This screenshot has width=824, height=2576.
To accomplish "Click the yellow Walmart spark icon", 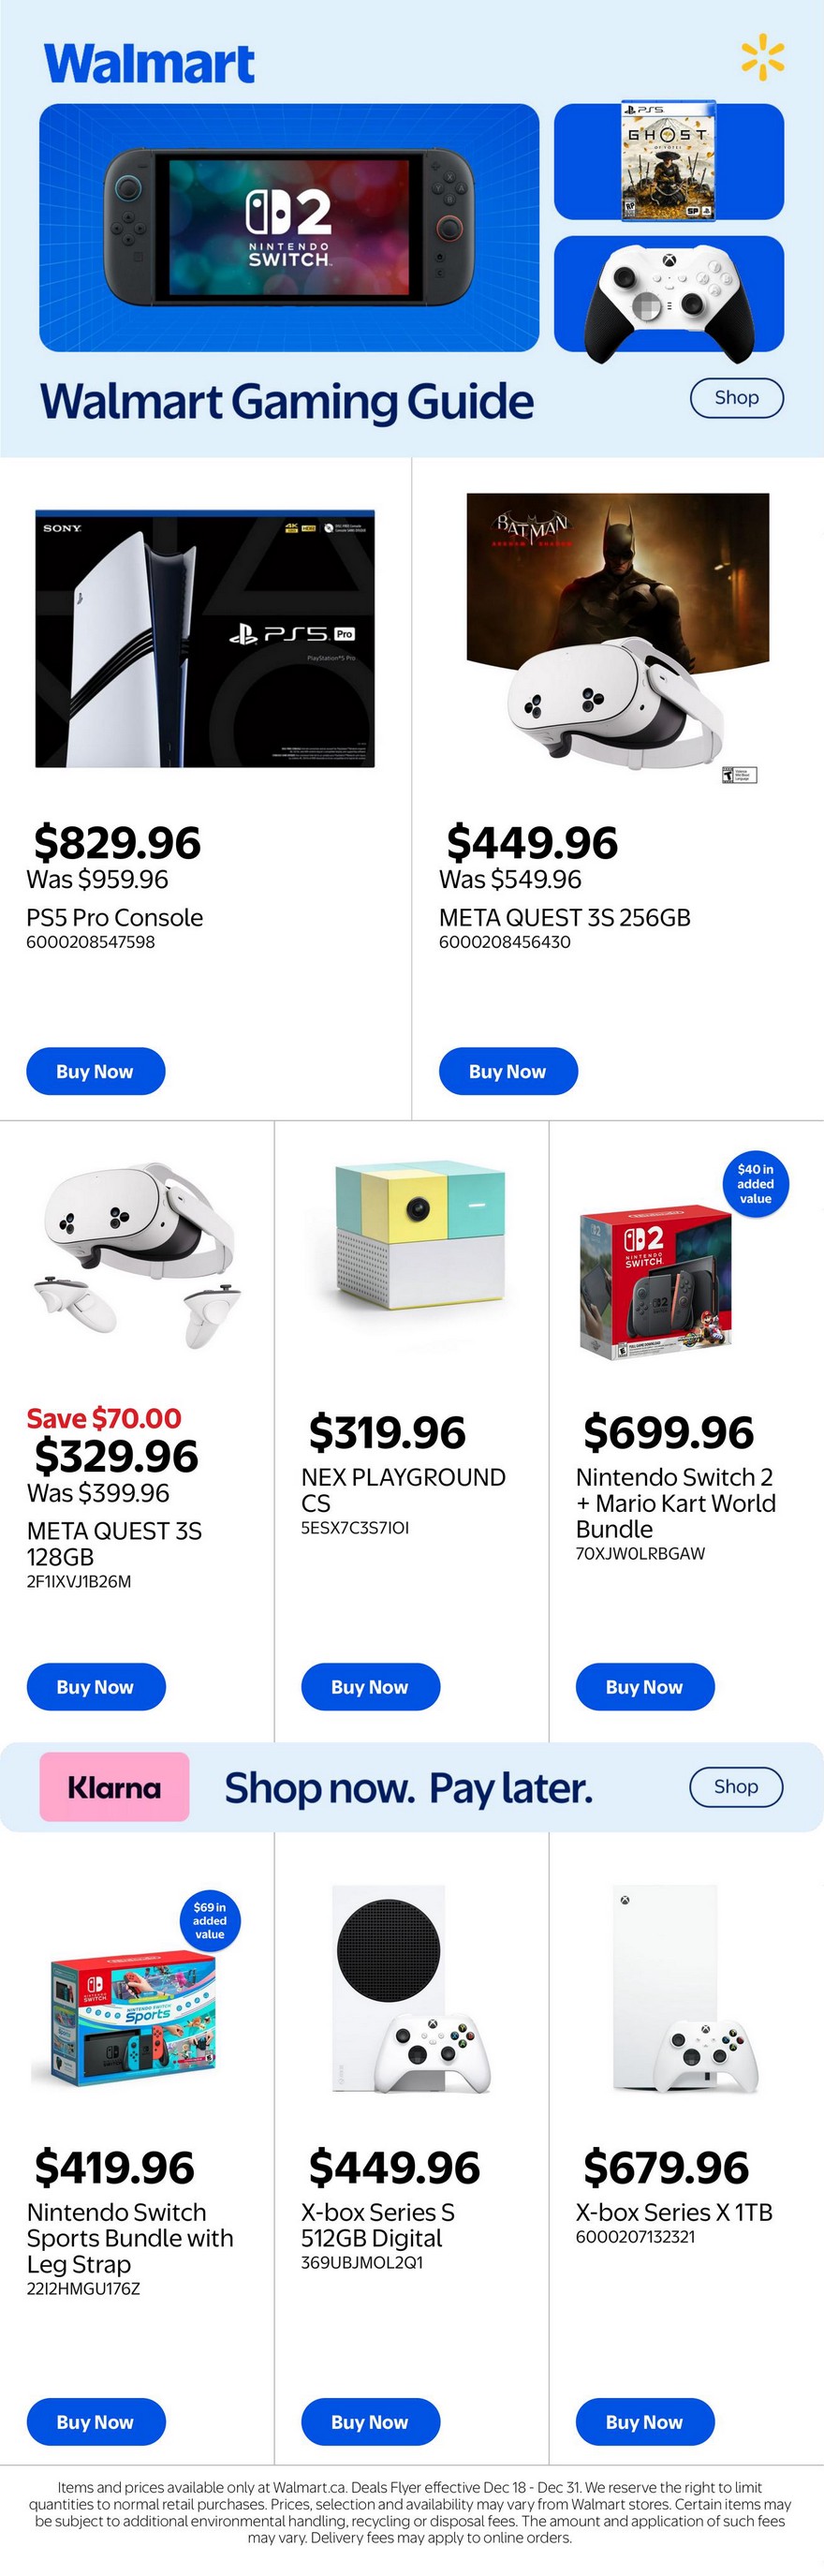I will pos(762,57).
